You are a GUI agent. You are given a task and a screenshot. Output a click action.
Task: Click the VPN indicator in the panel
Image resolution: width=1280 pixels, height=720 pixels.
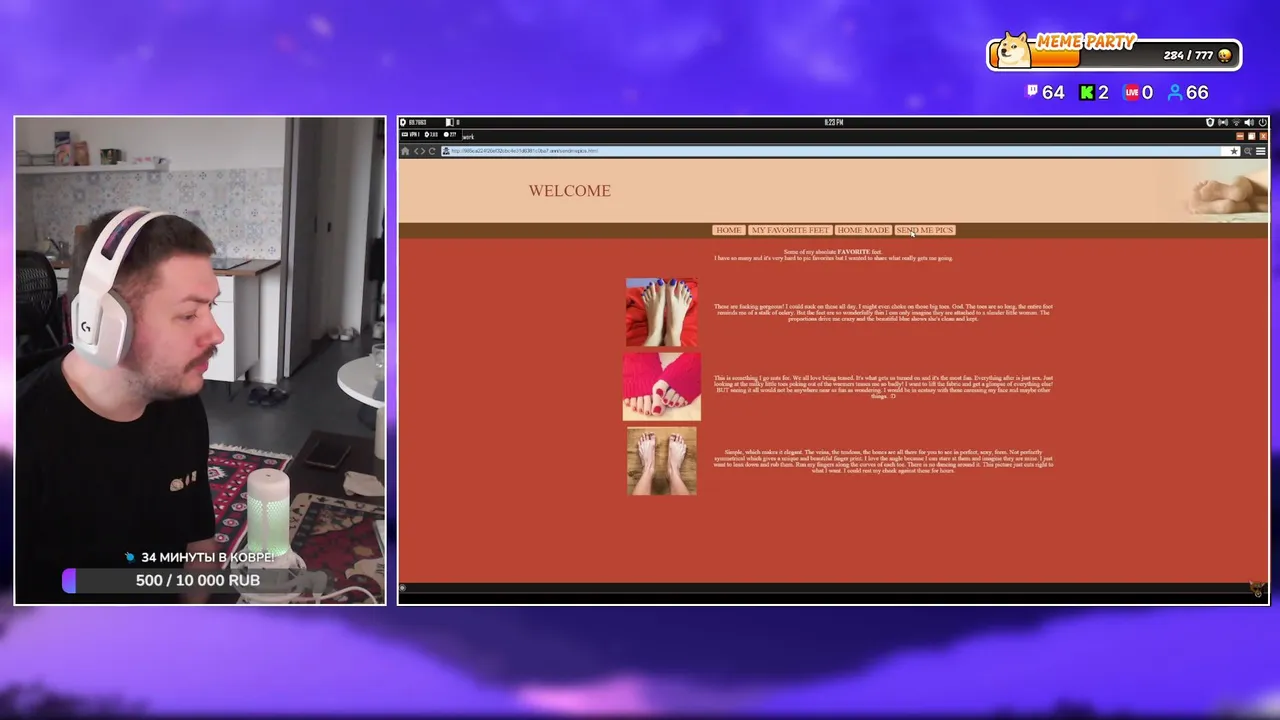pos(410,135)
